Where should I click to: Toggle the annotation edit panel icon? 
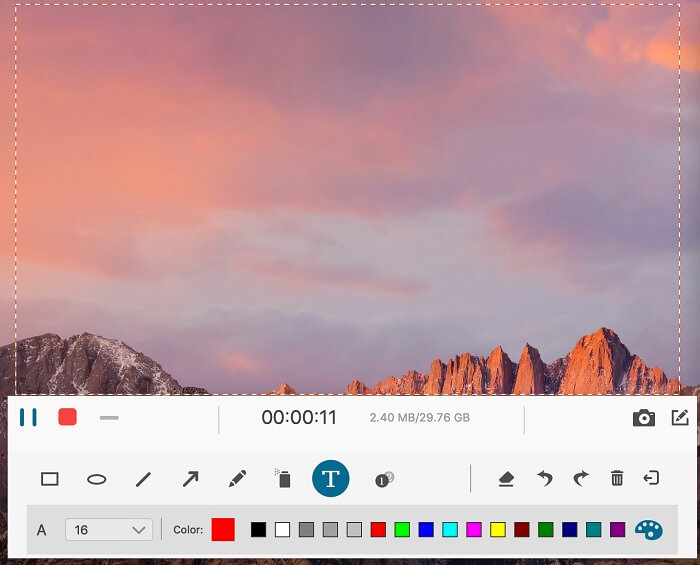[680, 417]
